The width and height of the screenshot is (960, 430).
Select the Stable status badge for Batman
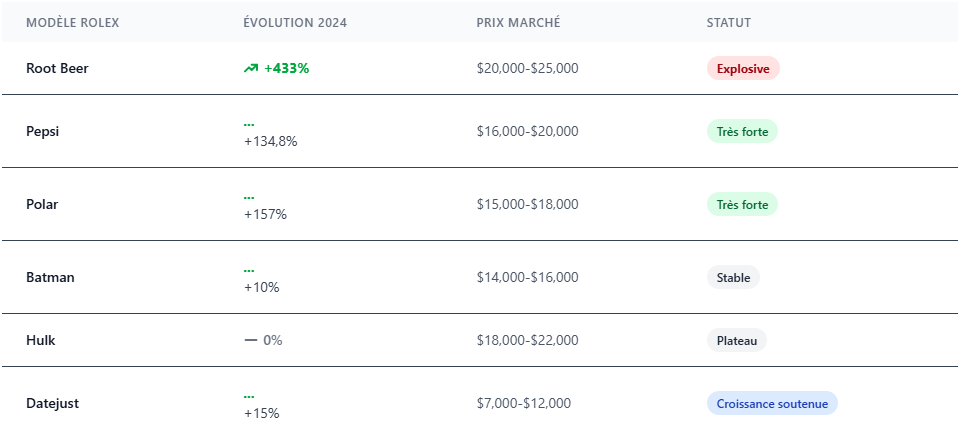coord(733,277)
